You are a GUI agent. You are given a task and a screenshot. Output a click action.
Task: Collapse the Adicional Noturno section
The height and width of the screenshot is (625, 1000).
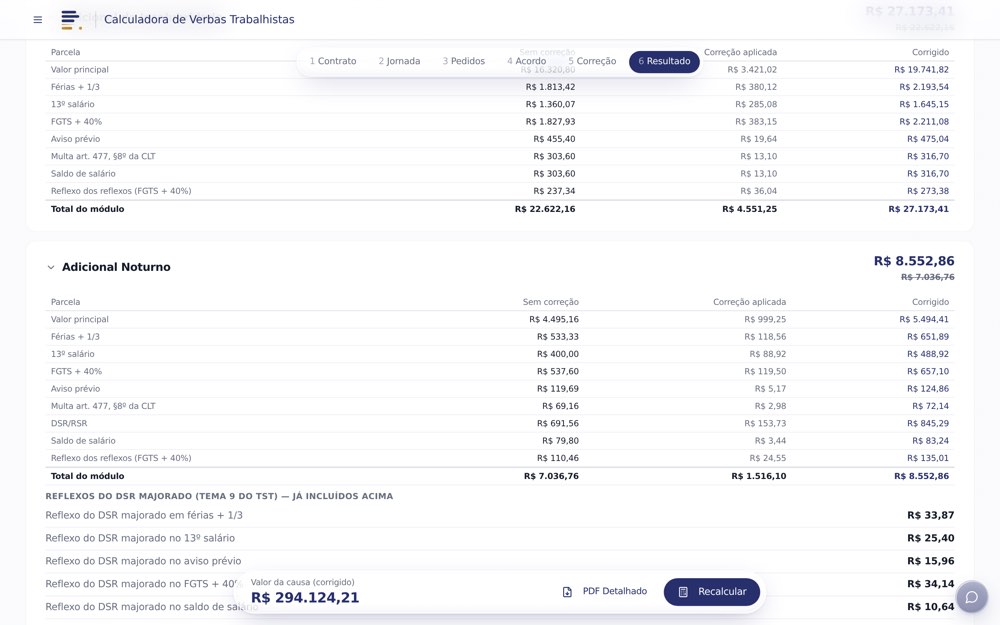coord(51,267)
